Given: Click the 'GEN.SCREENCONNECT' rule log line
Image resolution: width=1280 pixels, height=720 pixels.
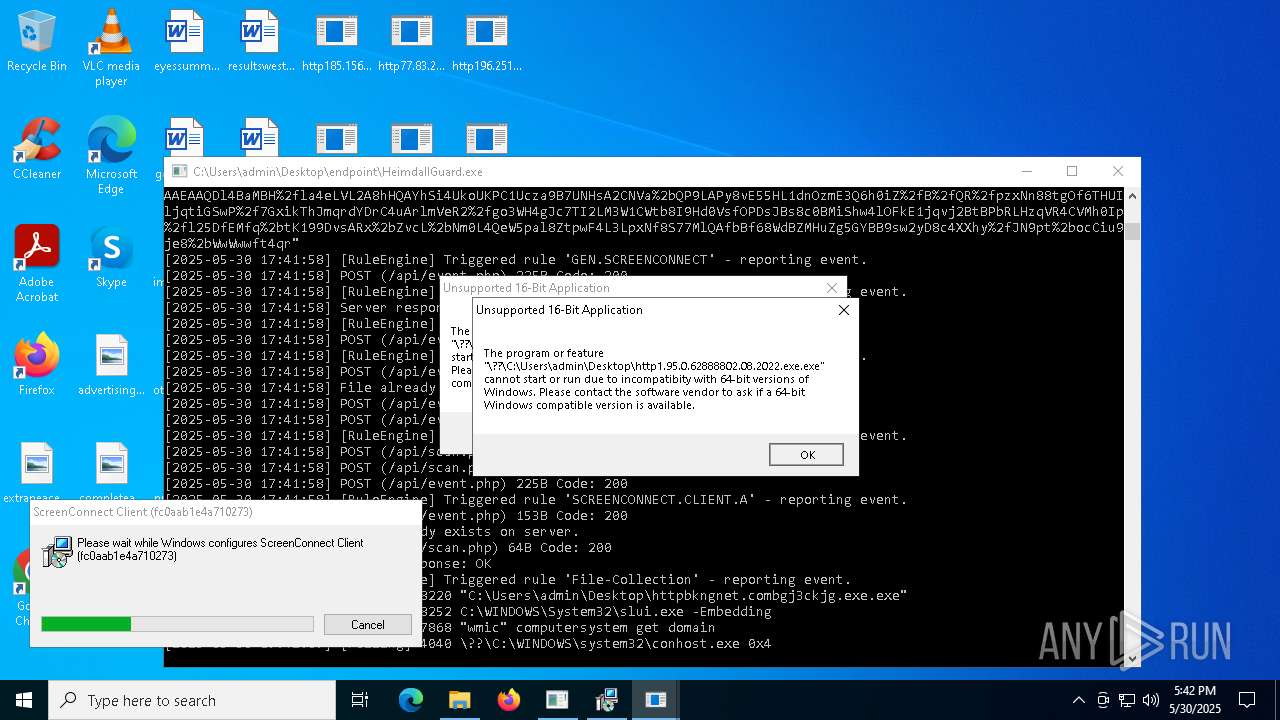Looking at the screenshot, I should pyautogui.click(x=515, y=259).
